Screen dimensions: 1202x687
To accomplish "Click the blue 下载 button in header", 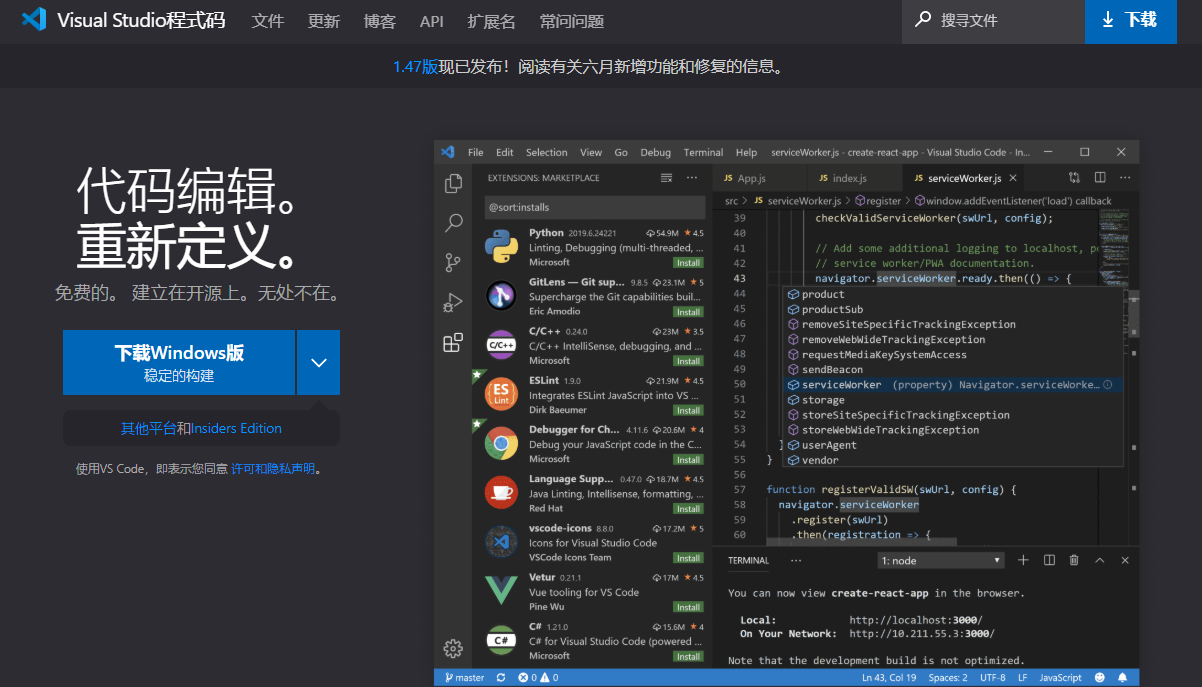I will (x=1128, y=21).
